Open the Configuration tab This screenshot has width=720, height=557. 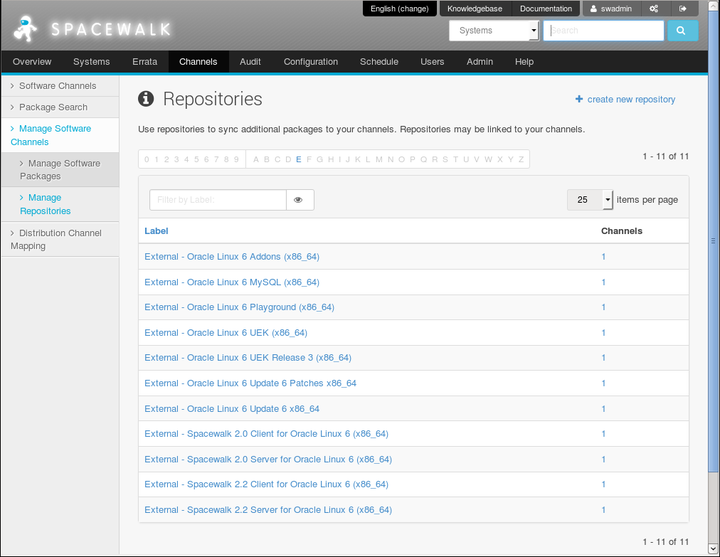311,62
